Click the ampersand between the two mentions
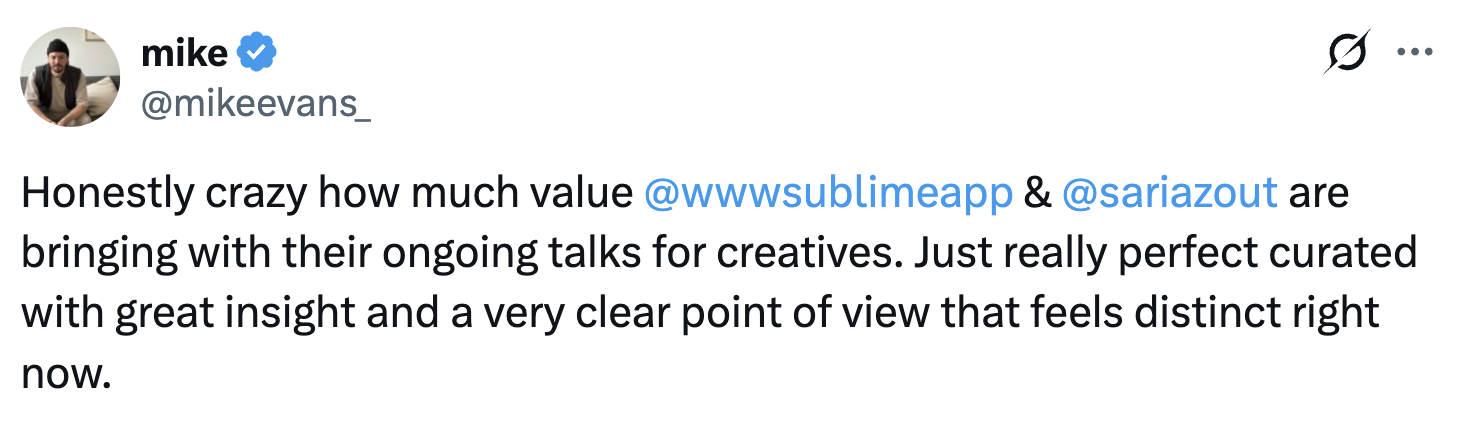The width and height of the screenshot is (1462, 434). [x=1037, y=193]
